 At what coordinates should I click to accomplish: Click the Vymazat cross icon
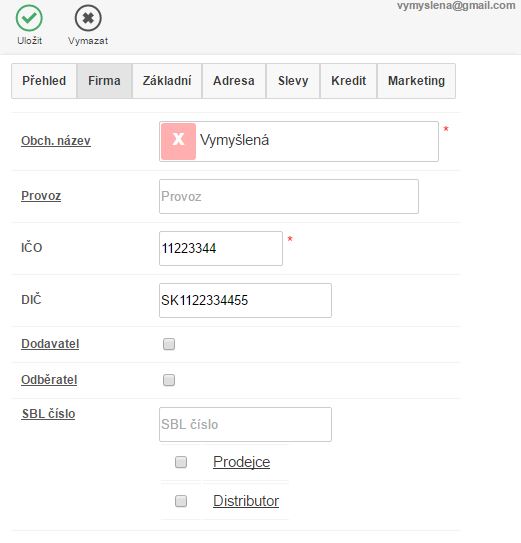point(88,18)
